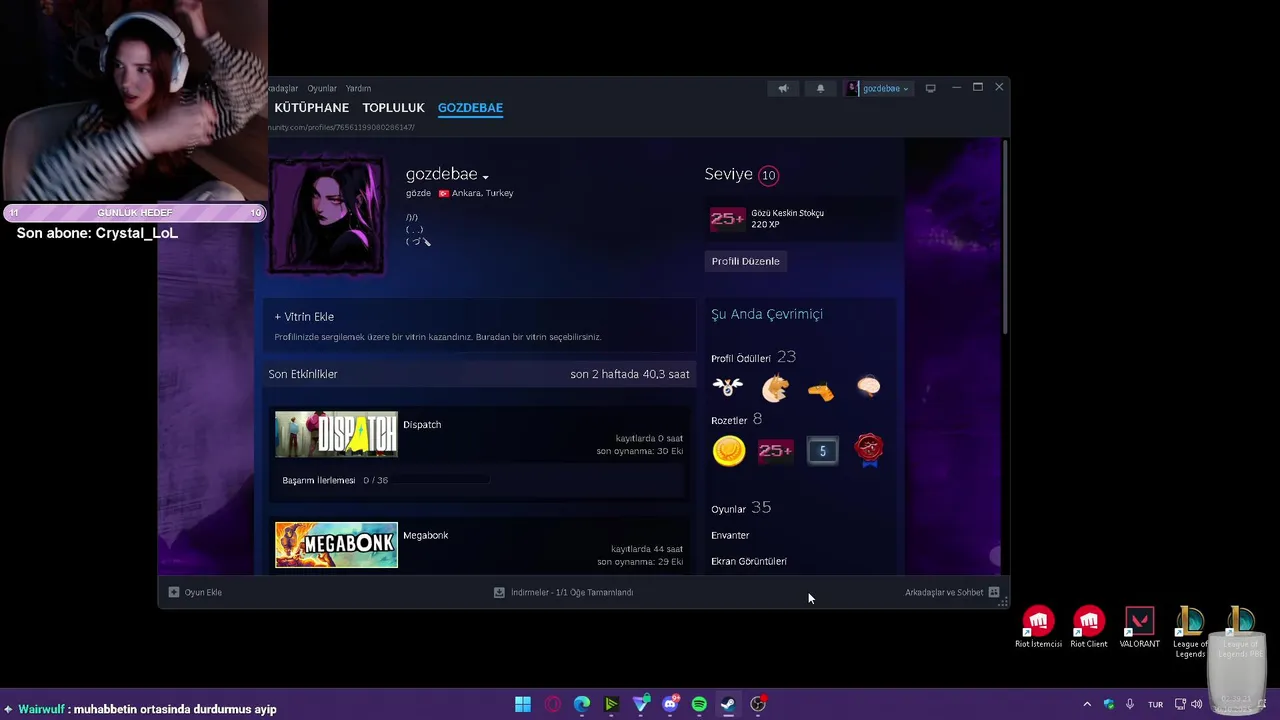
Task: Click the Seviye 10 level badge
Action: coord(768,175)
